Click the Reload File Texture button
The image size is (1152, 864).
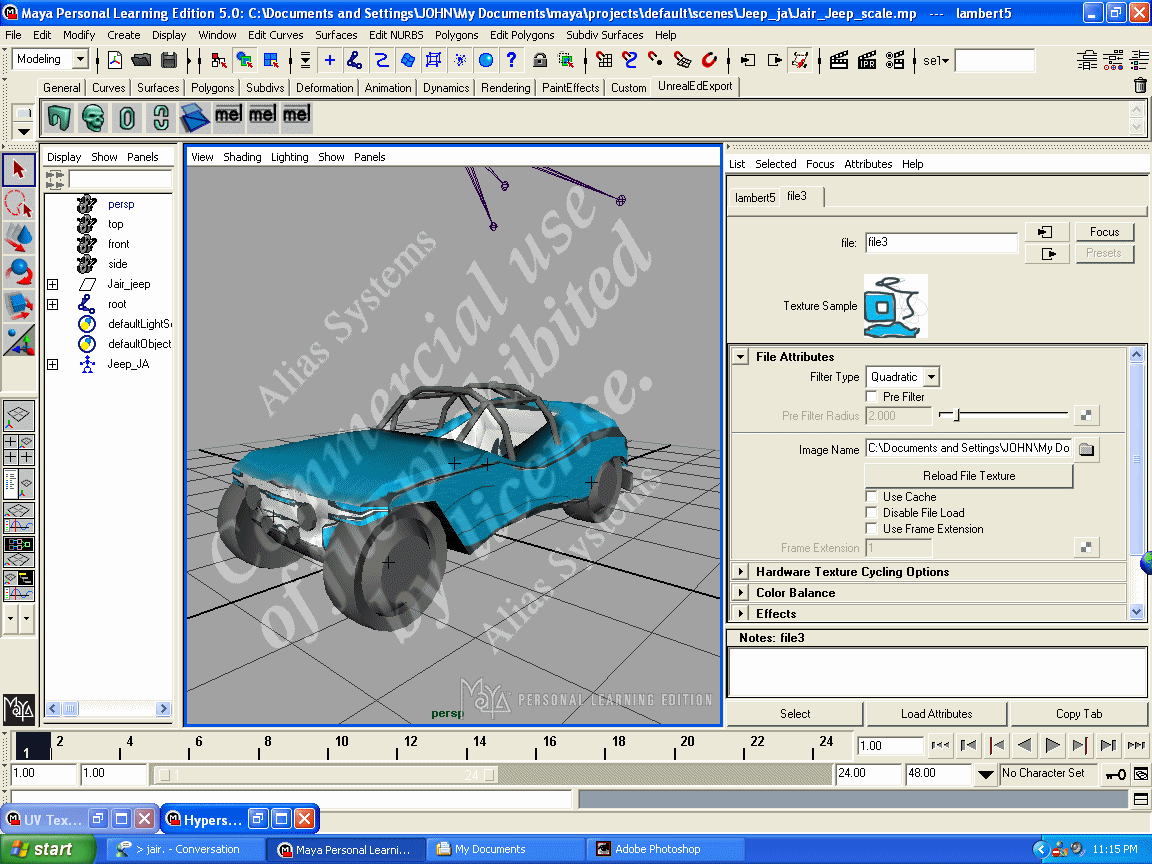click(x=969, y=476)
